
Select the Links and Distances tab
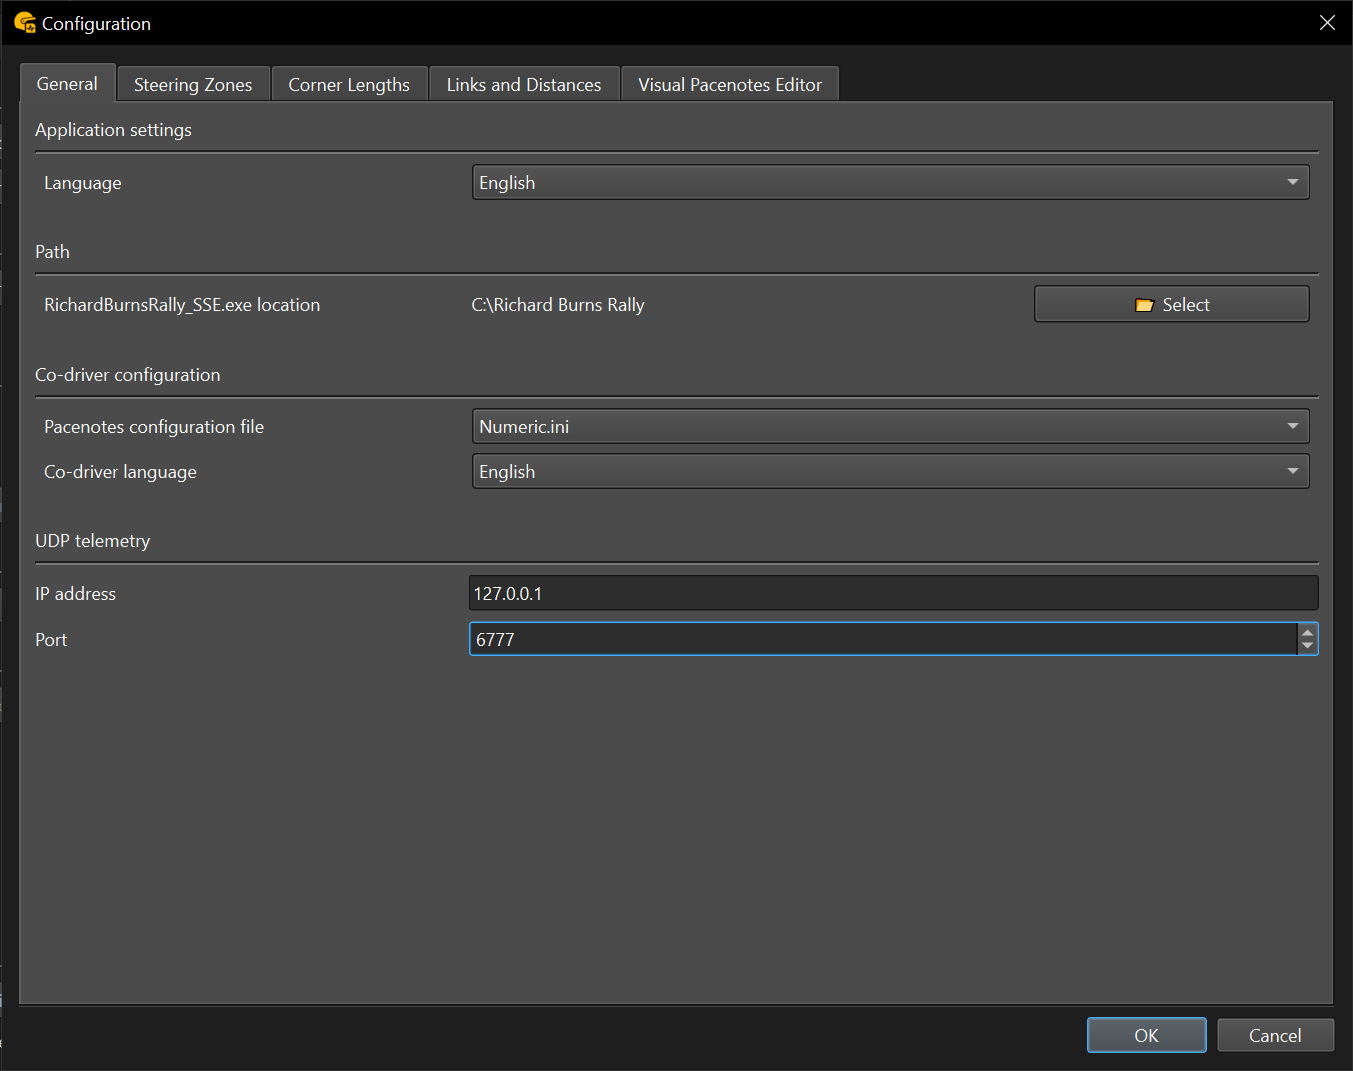(524, 85)
